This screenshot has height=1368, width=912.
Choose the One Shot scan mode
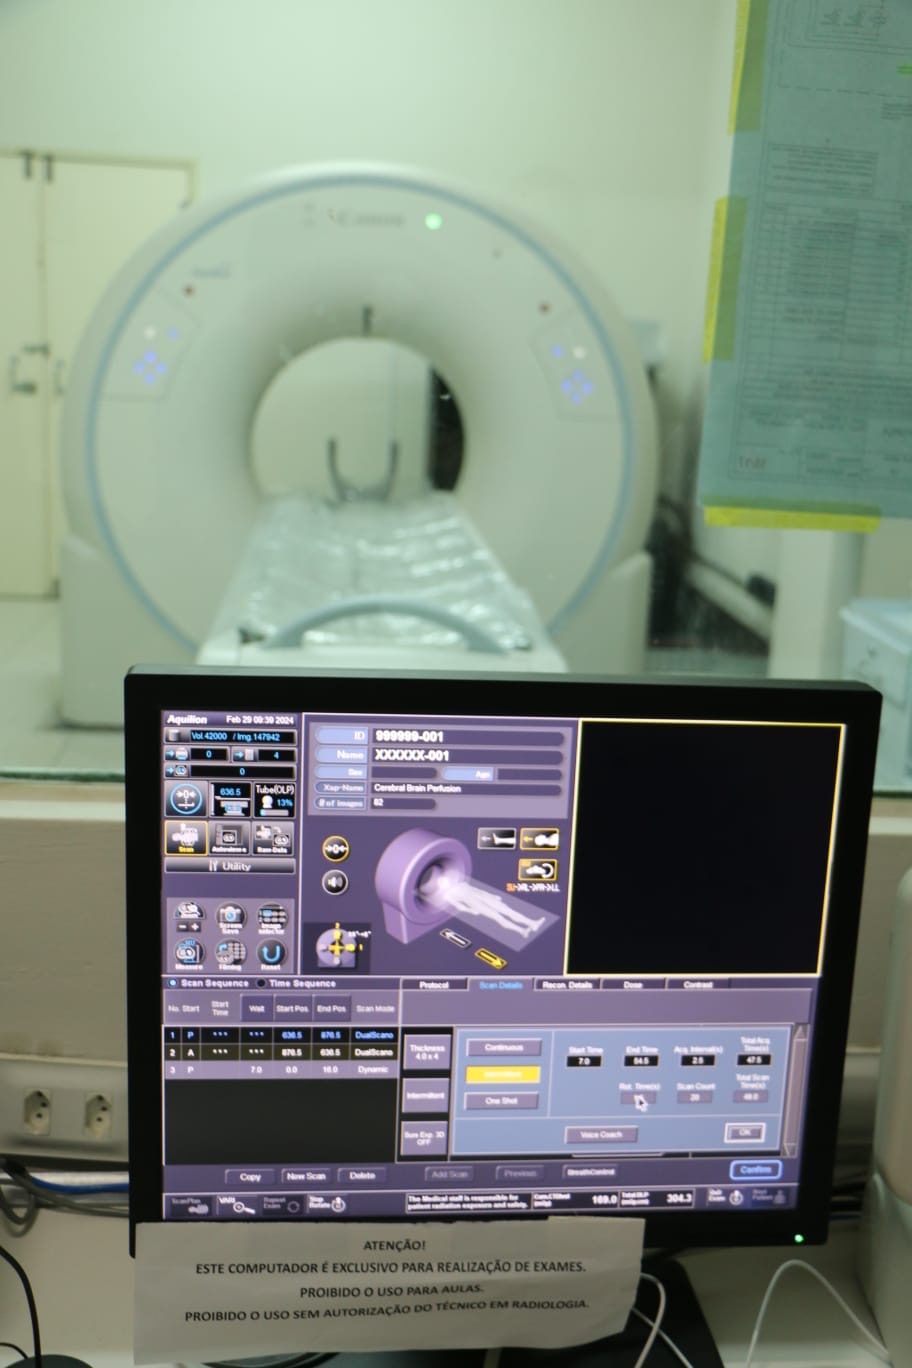[502, 1101]
